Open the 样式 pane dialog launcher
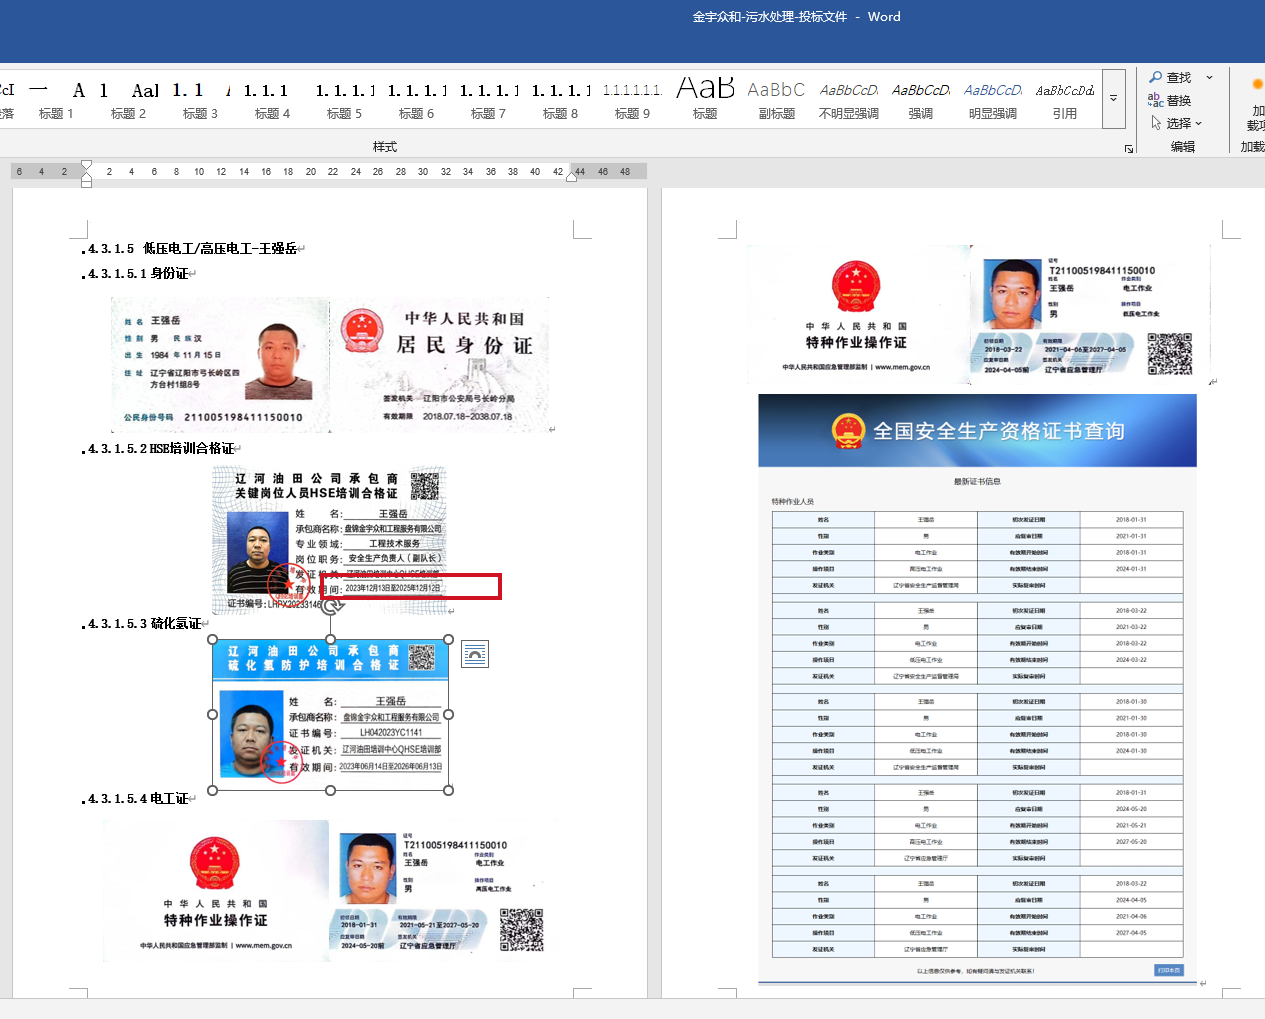Viewport: 1265px width, 1019px height. click(1129, 148)
